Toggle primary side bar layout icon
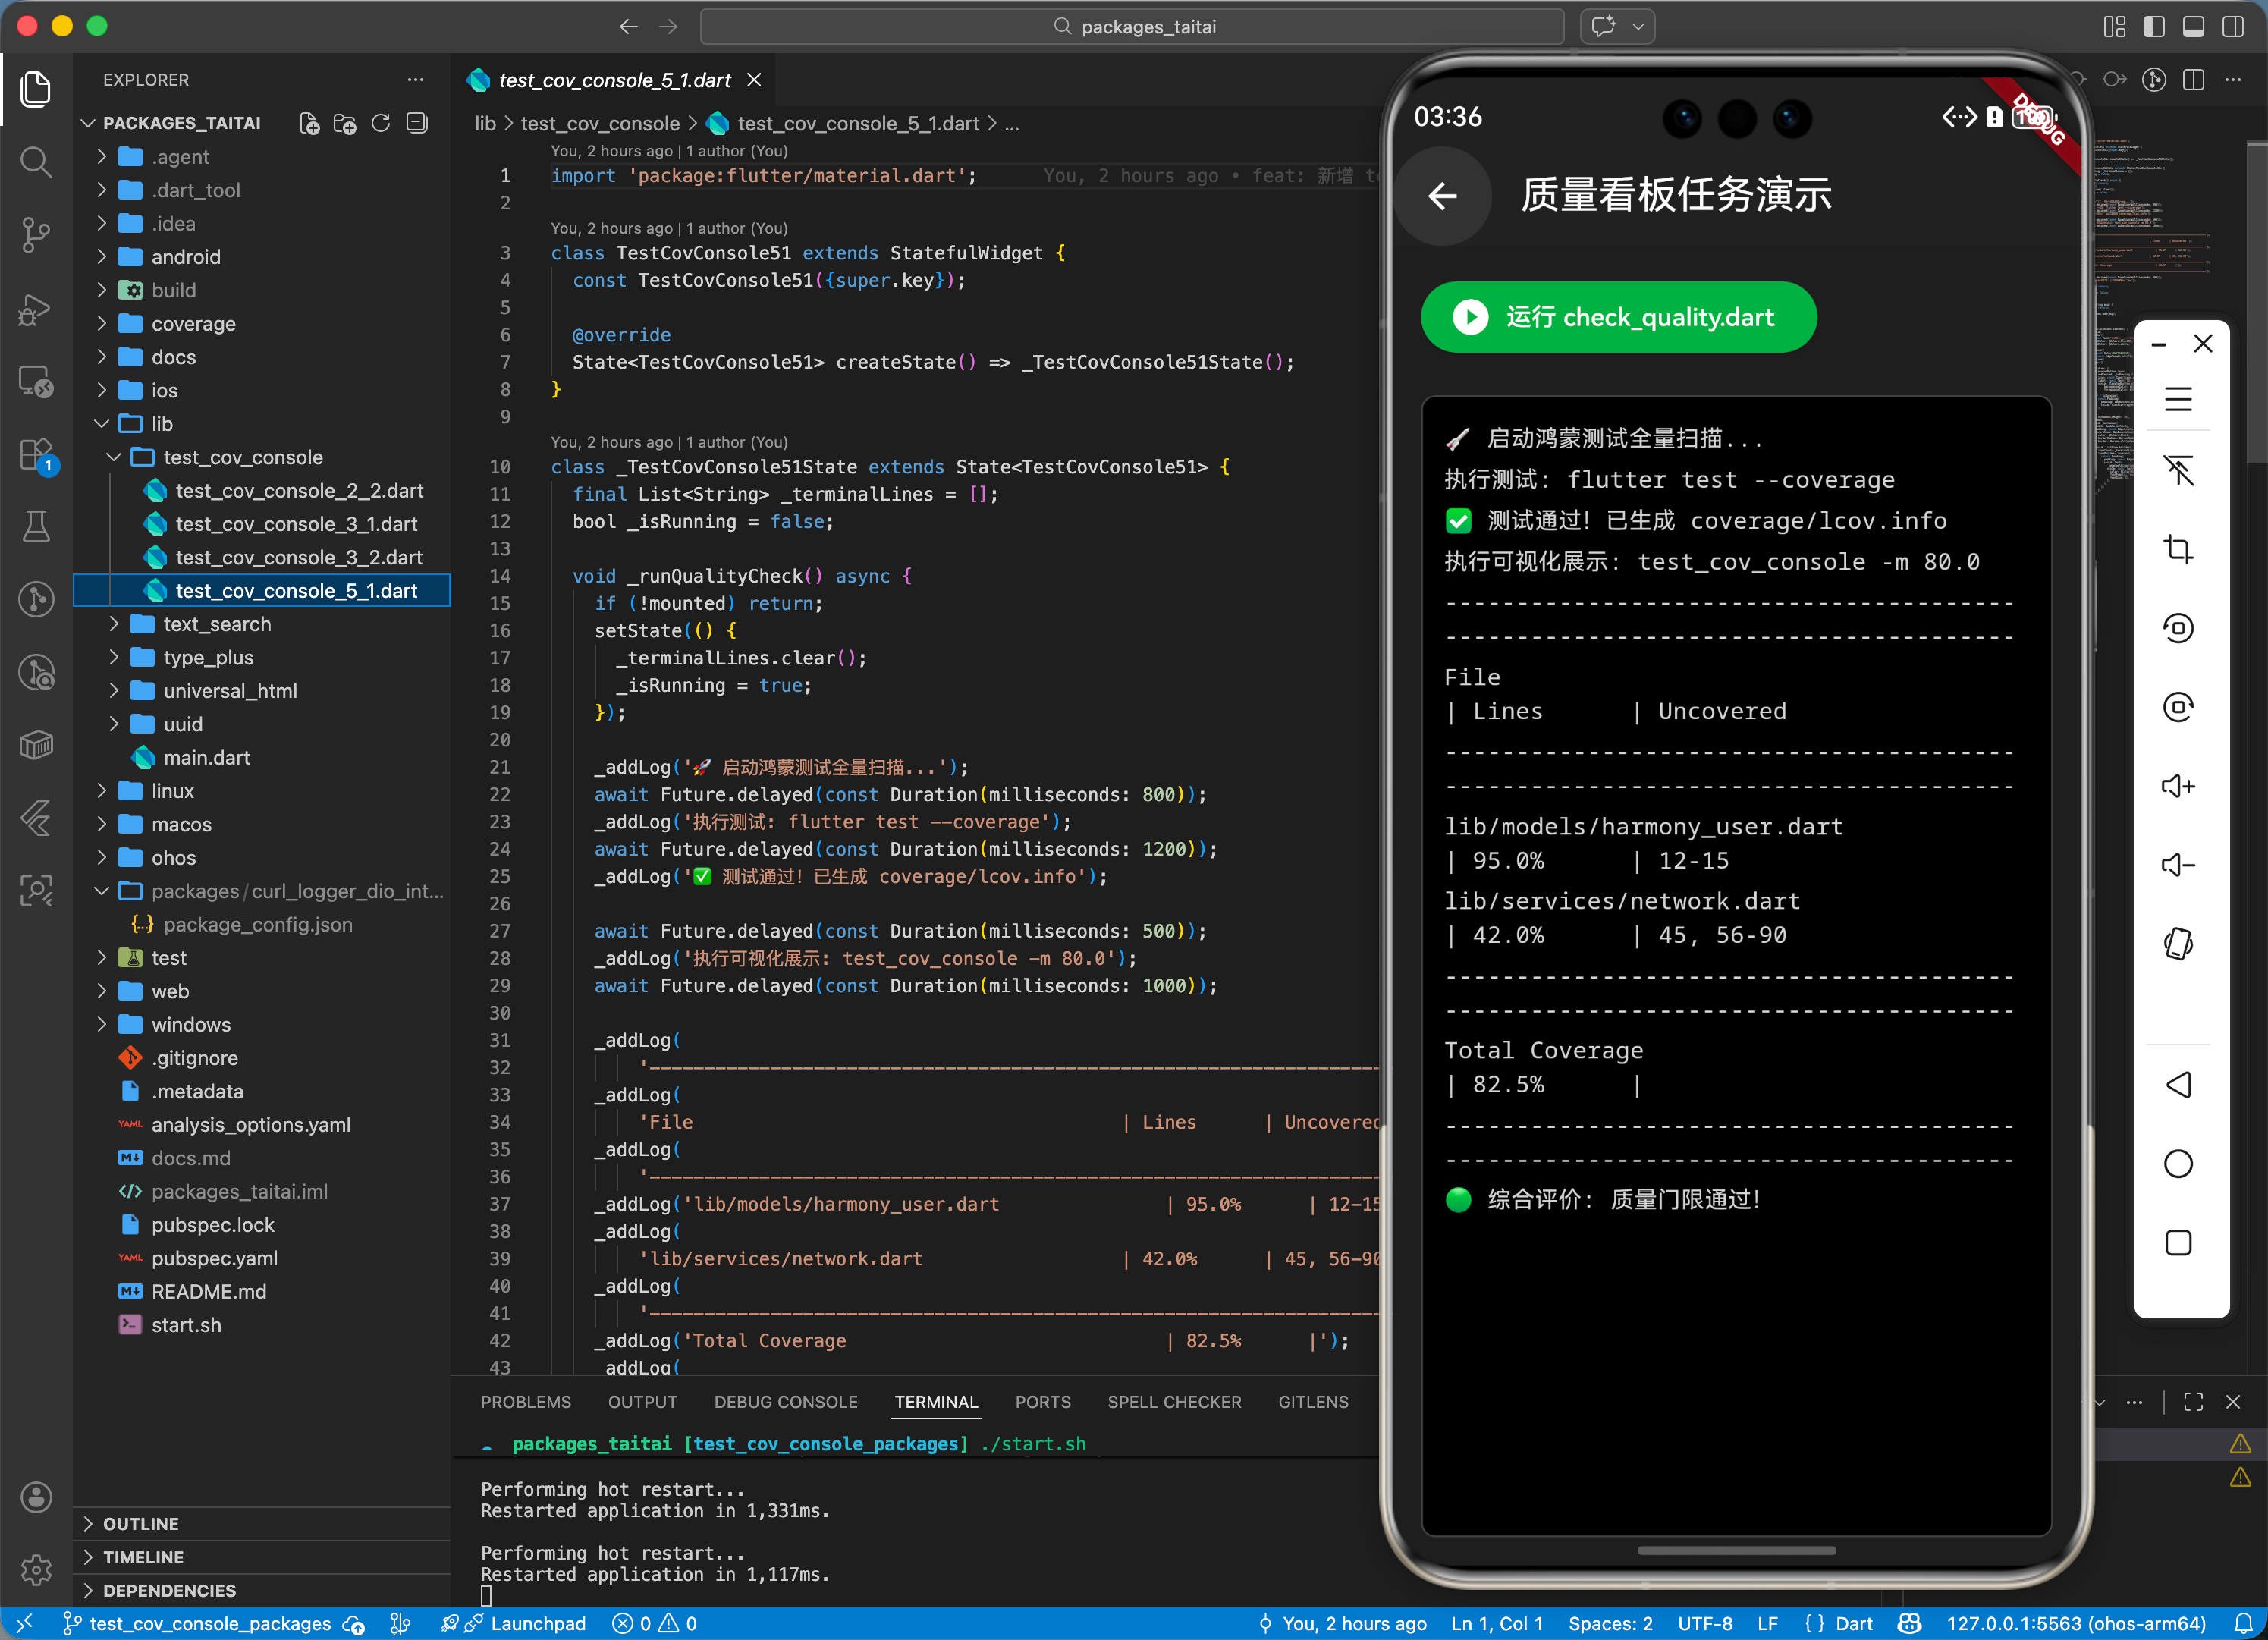This screenshot has width=2268, height=1640. (x=2154, y=27)
